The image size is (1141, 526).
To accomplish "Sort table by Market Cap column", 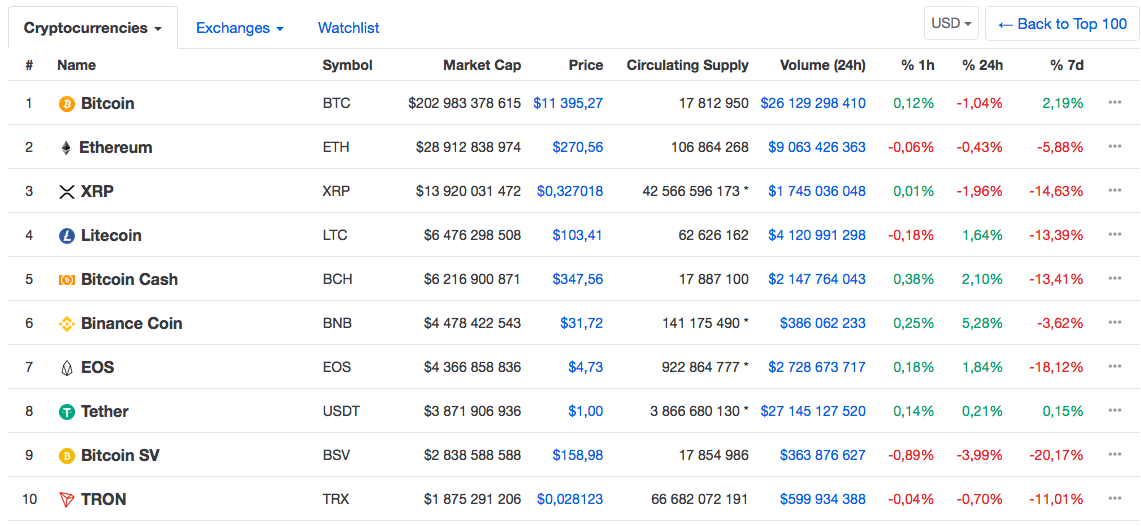I will click(x=481, y=65).
